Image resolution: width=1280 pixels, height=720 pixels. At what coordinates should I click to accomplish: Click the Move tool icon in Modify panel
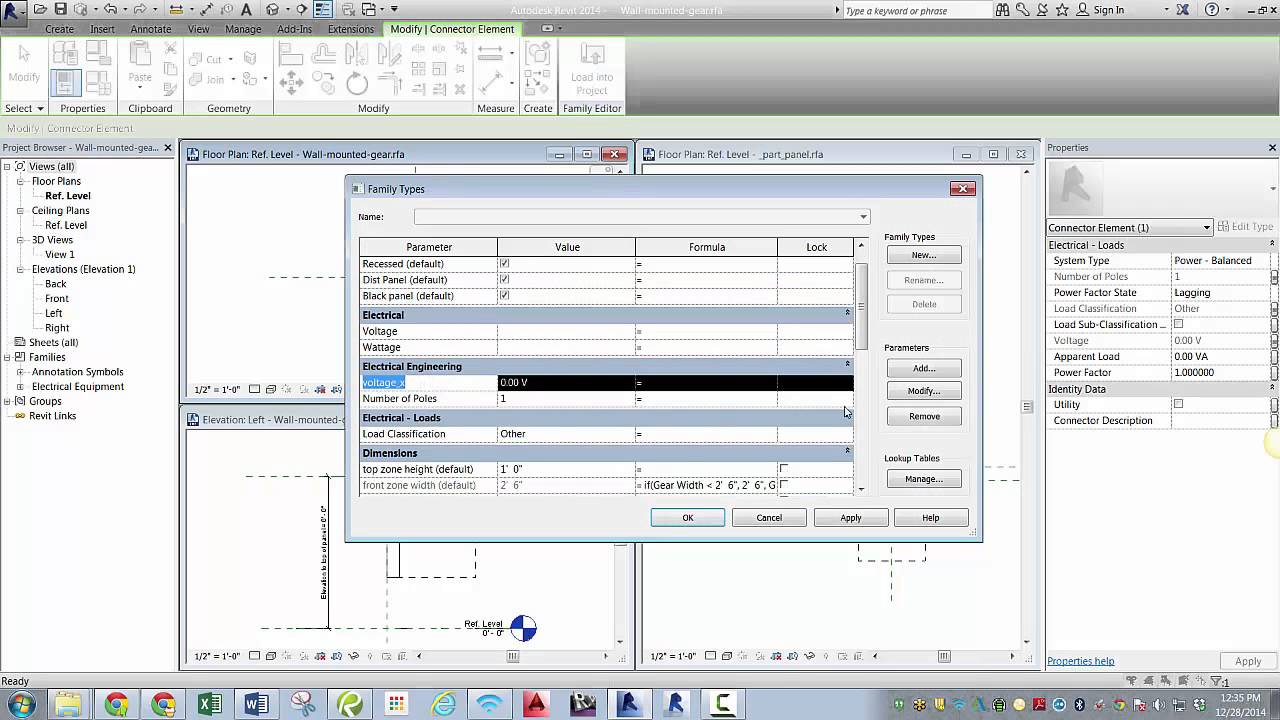point(291,84)
